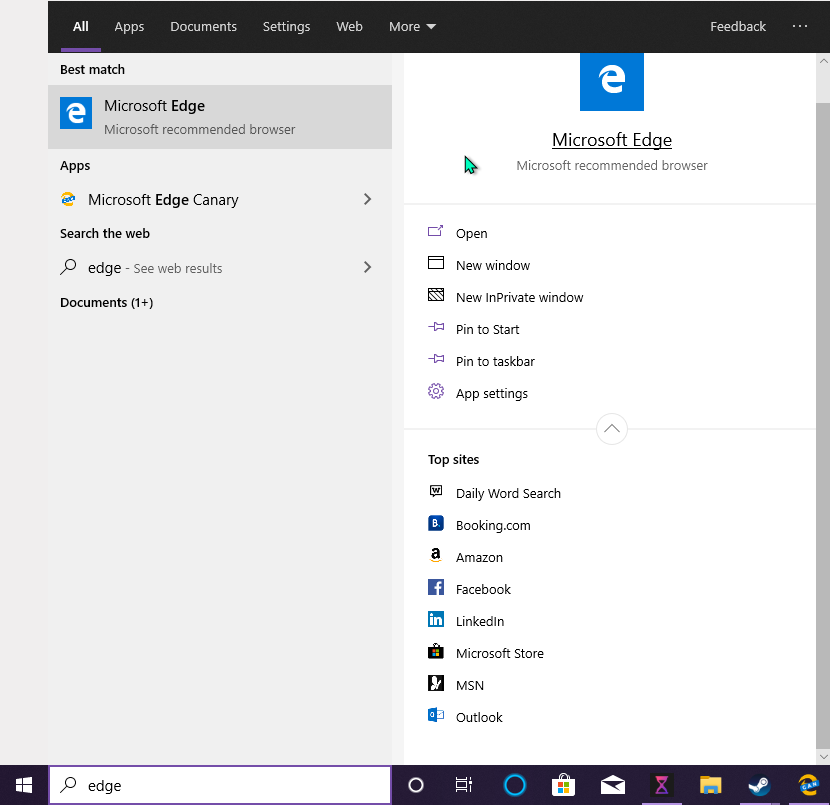
Task: Expand edge web results arrow
Action: (x=367, y=267)
